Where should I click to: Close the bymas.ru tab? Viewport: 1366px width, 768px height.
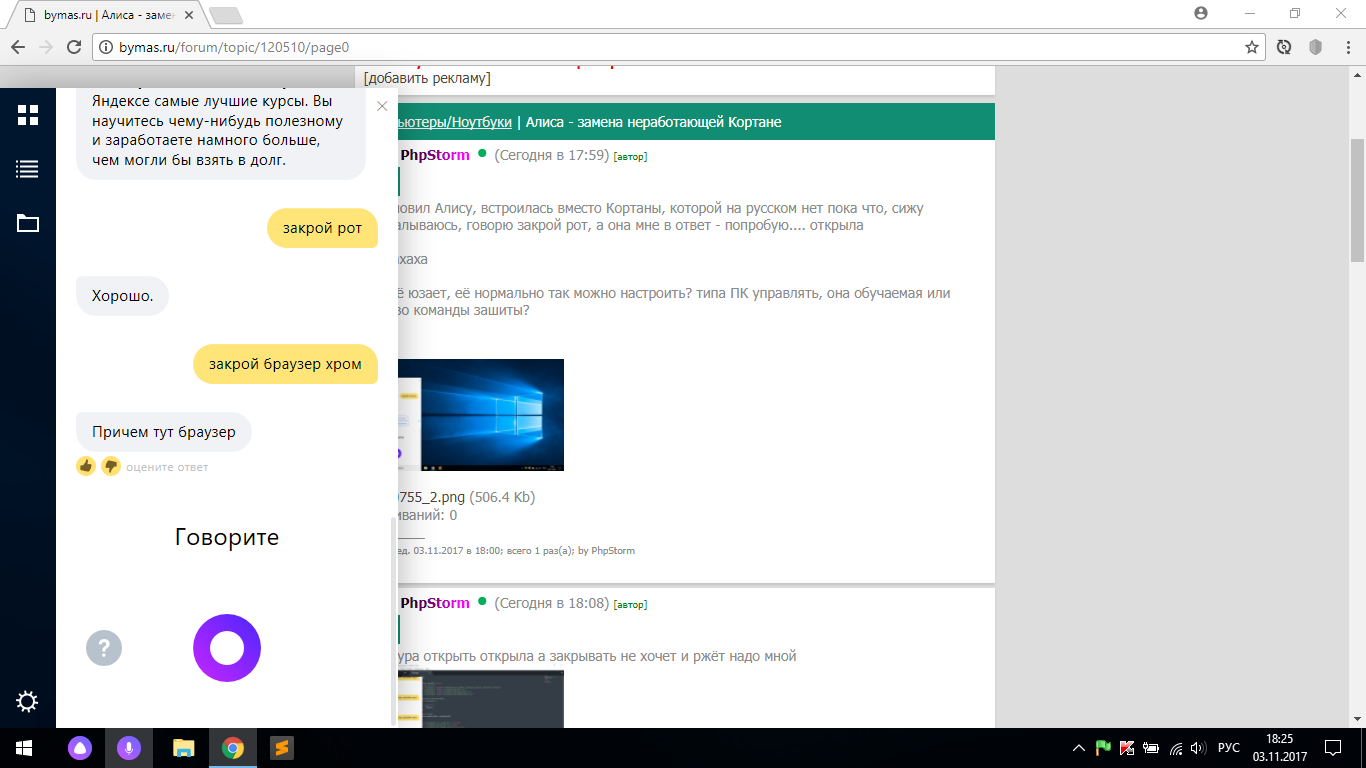pyautogui.click(x=189, y=16)
